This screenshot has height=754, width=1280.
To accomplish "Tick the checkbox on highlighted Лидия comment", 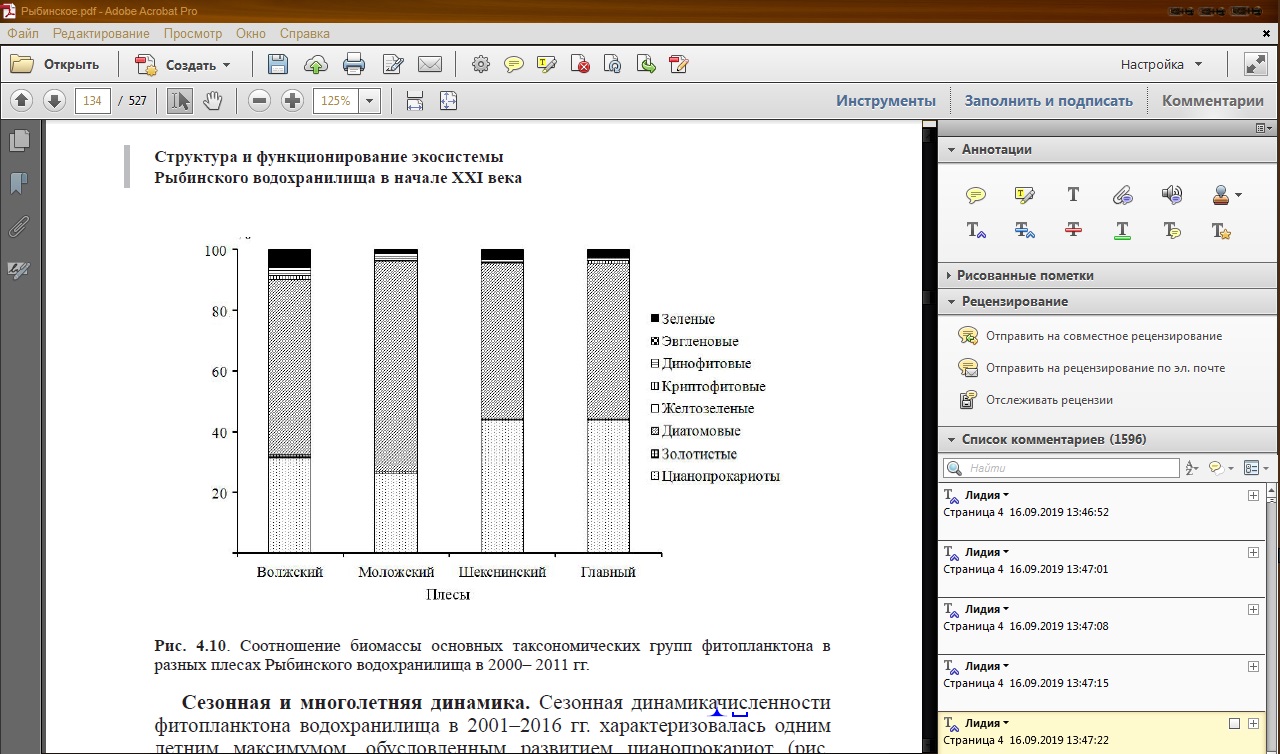I will pyautogui.click(x=1234, y=723).
